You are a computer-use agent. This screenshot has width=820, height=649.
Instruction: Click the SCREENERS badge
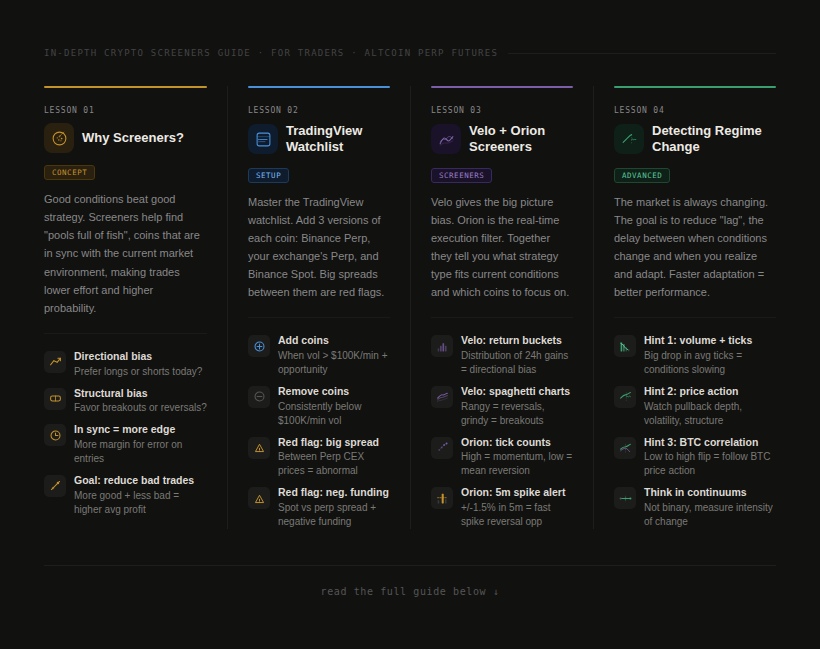pyautogui.click(x=461, y=175)
